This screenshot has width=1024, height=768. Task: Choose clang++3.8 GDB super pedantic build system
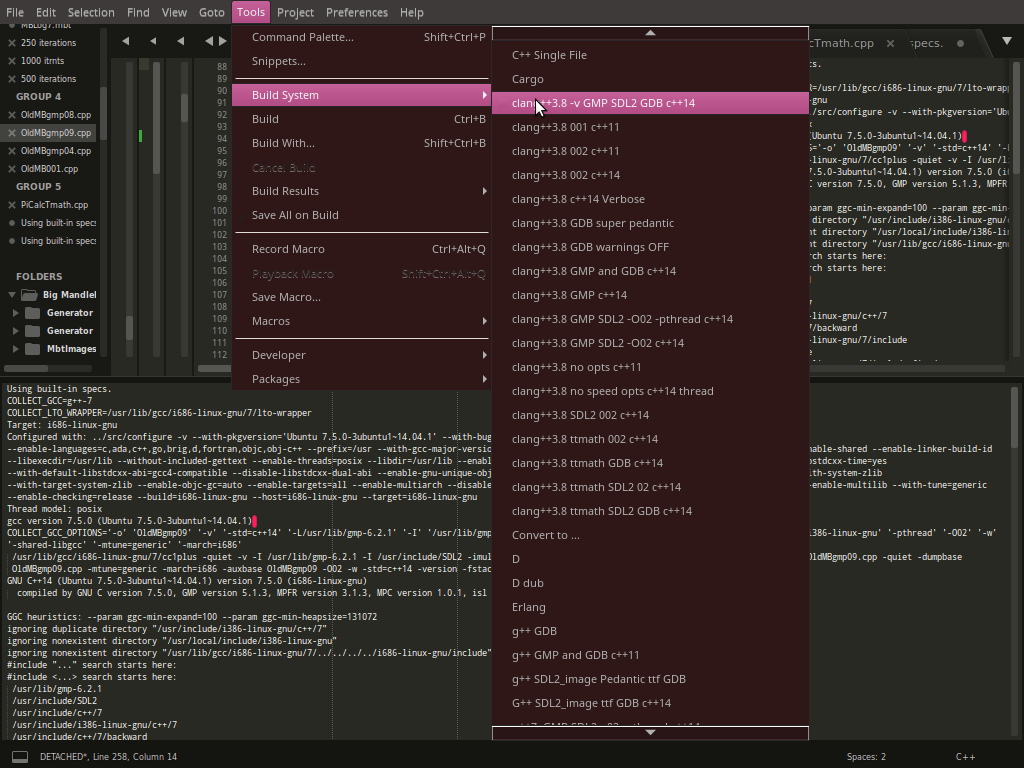pyautogui.click(x=592, y=223)
